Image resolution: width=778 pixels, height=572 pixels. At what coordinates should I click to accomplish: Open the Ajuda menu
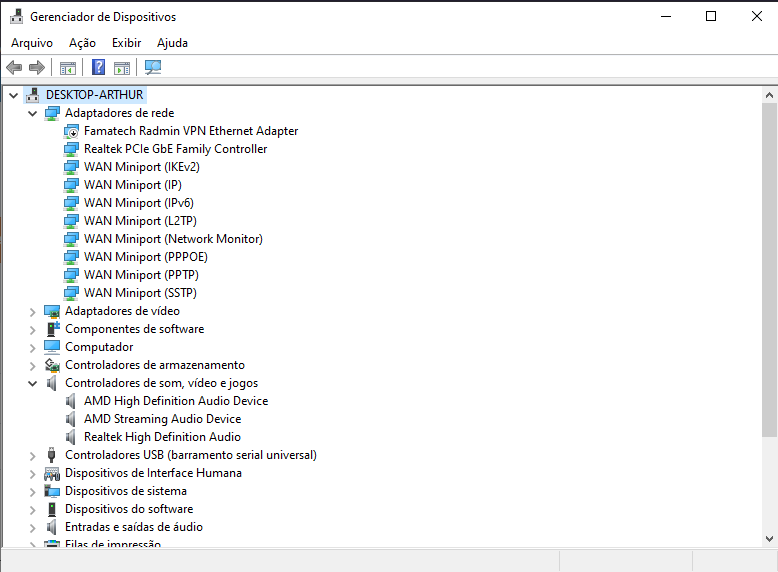click(x=172, y=43)
